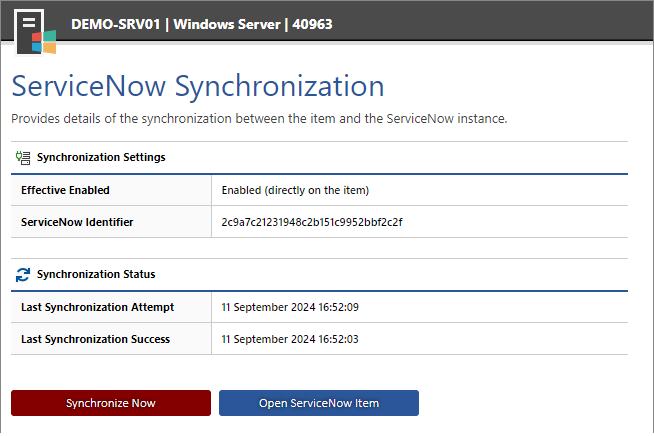The image size is (654, 436).
Task: Click the ServiceNow Synchronization page title
Action: tap(198, 86)
